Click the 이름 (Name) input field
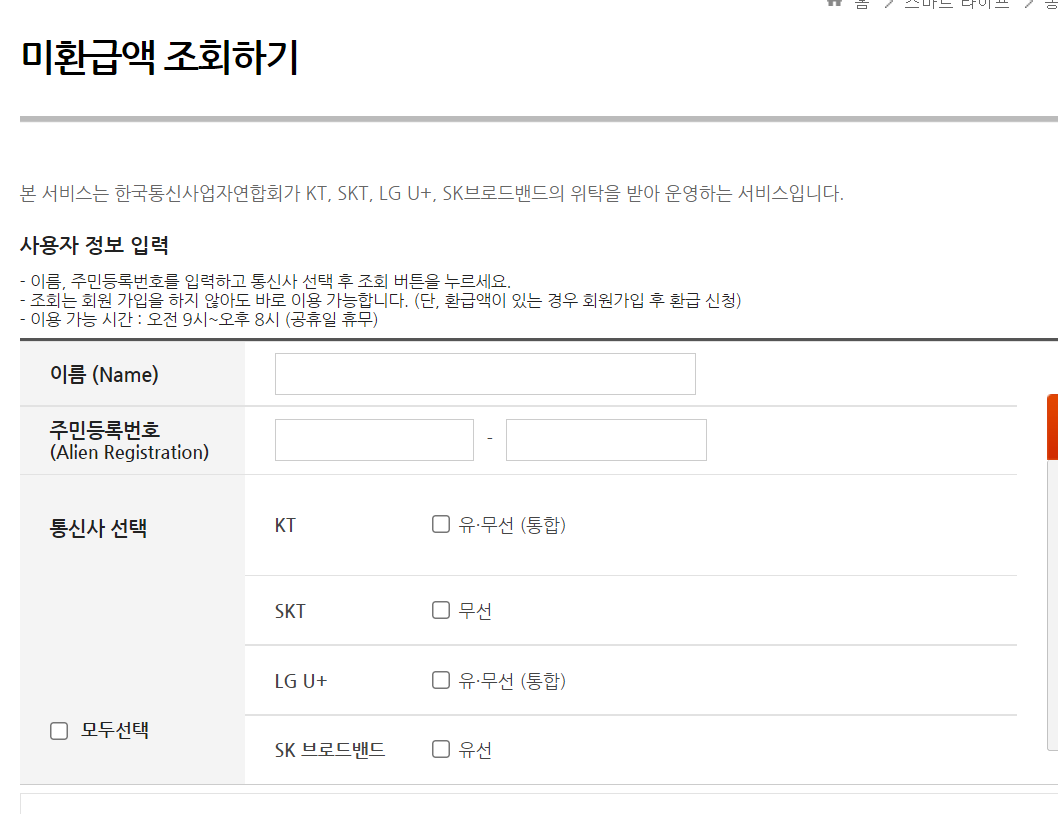 tap(485, 374)
